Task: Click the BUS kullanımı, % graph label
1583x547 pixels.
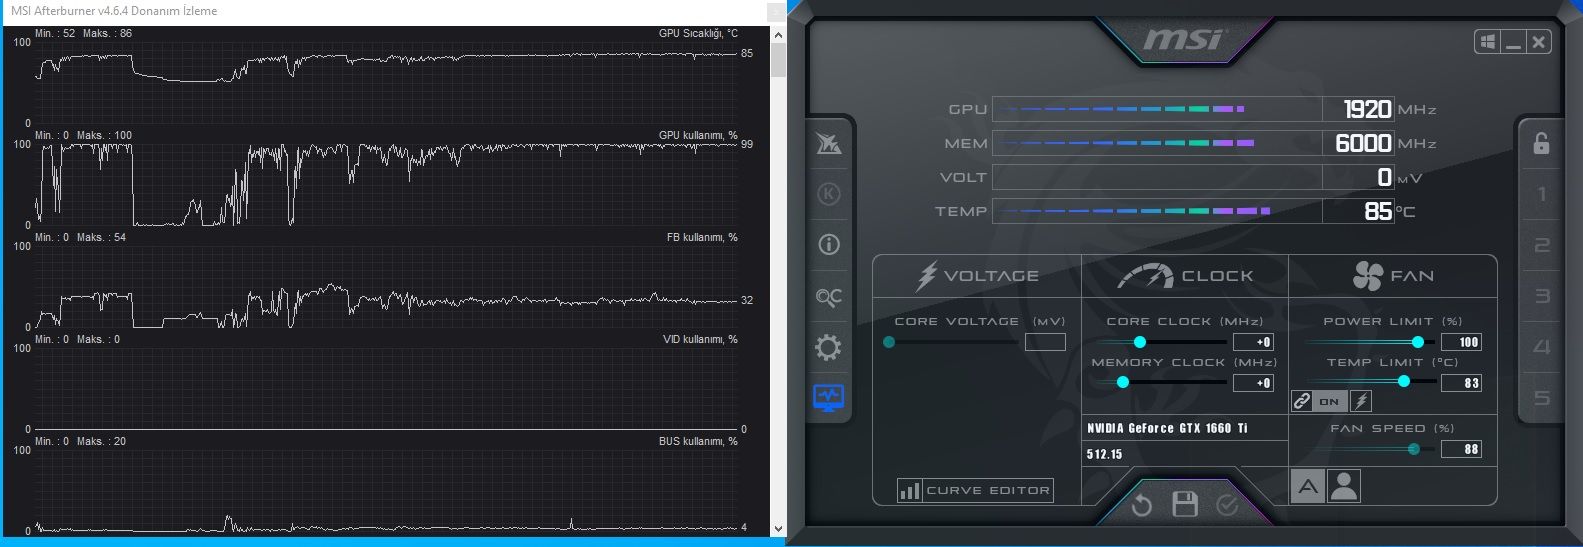Action: pos(698,441)
